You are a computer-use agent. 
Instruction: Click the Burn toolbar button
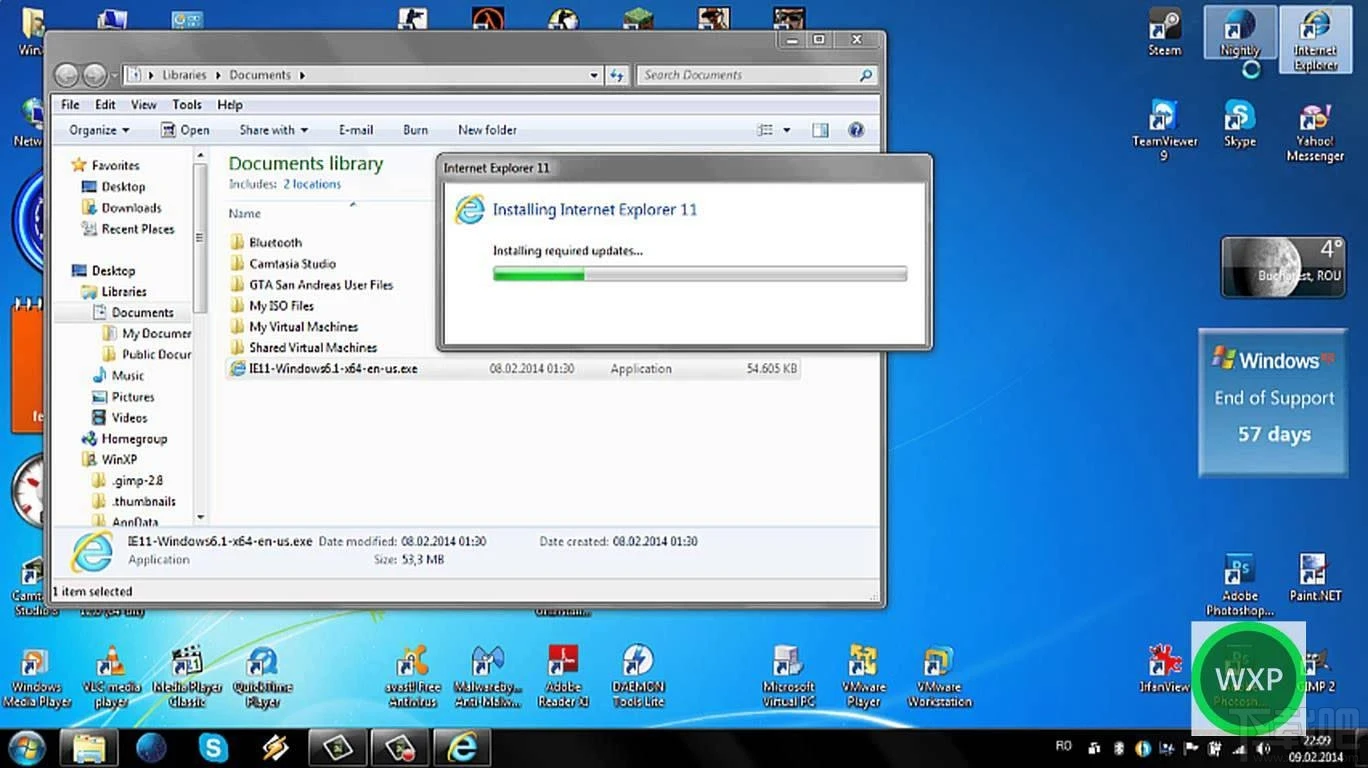(x=414, y=130)
